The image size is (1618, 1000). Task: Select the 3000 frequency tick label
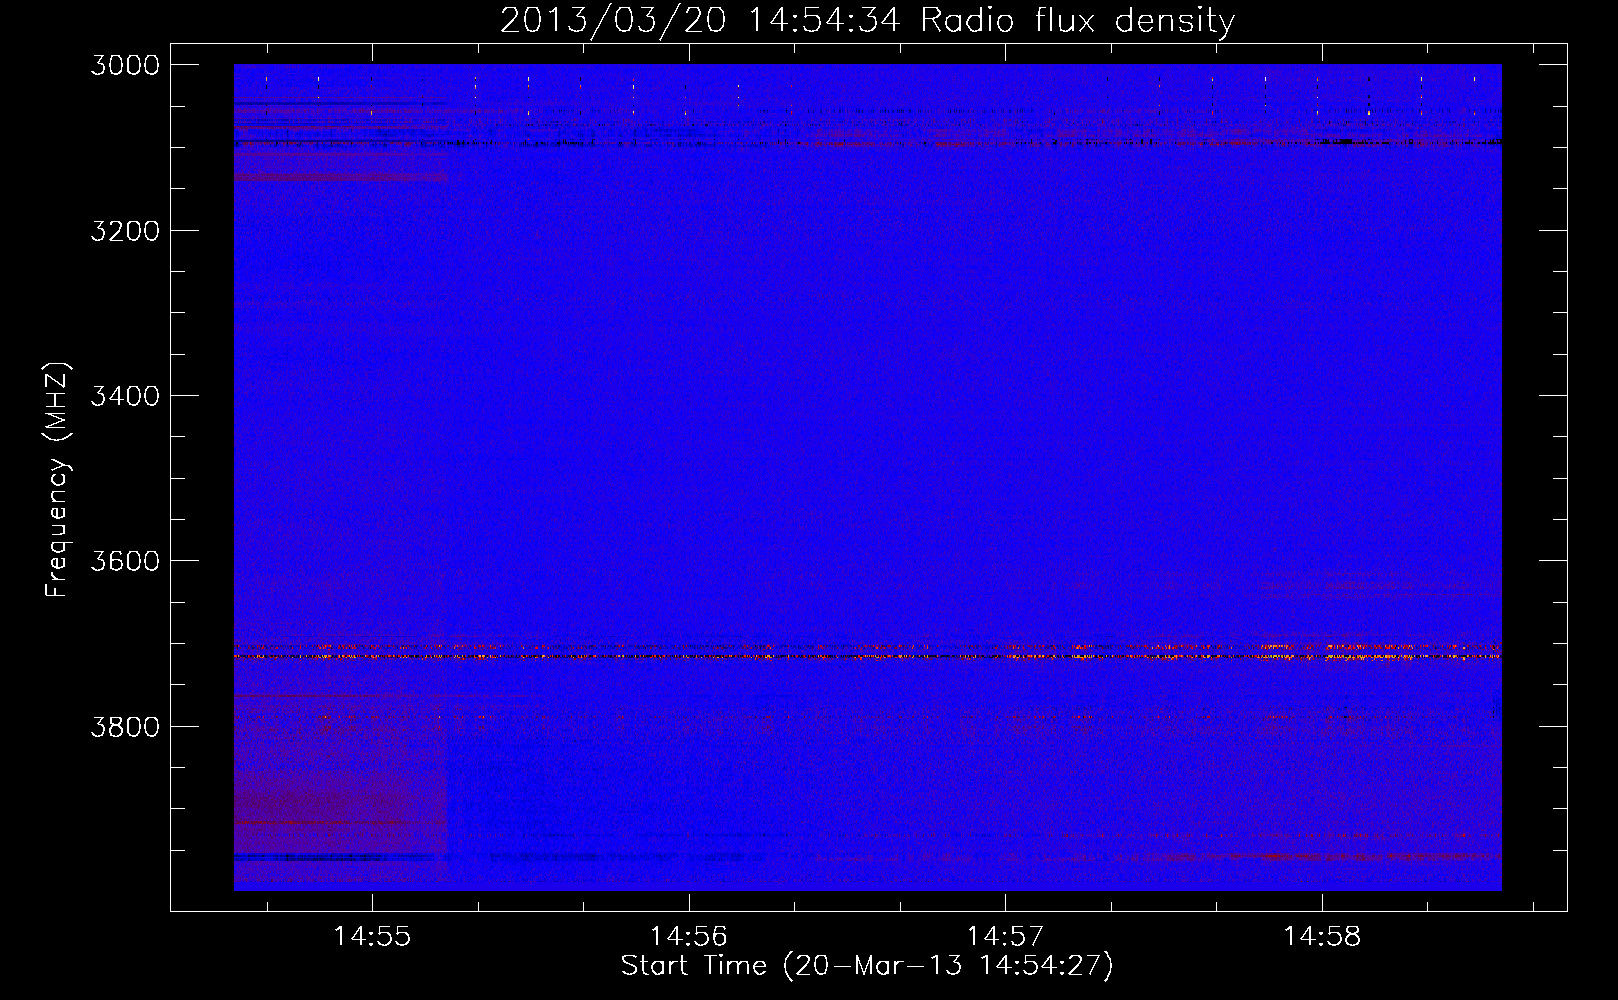pyautogui.click(x=125, y=65)
